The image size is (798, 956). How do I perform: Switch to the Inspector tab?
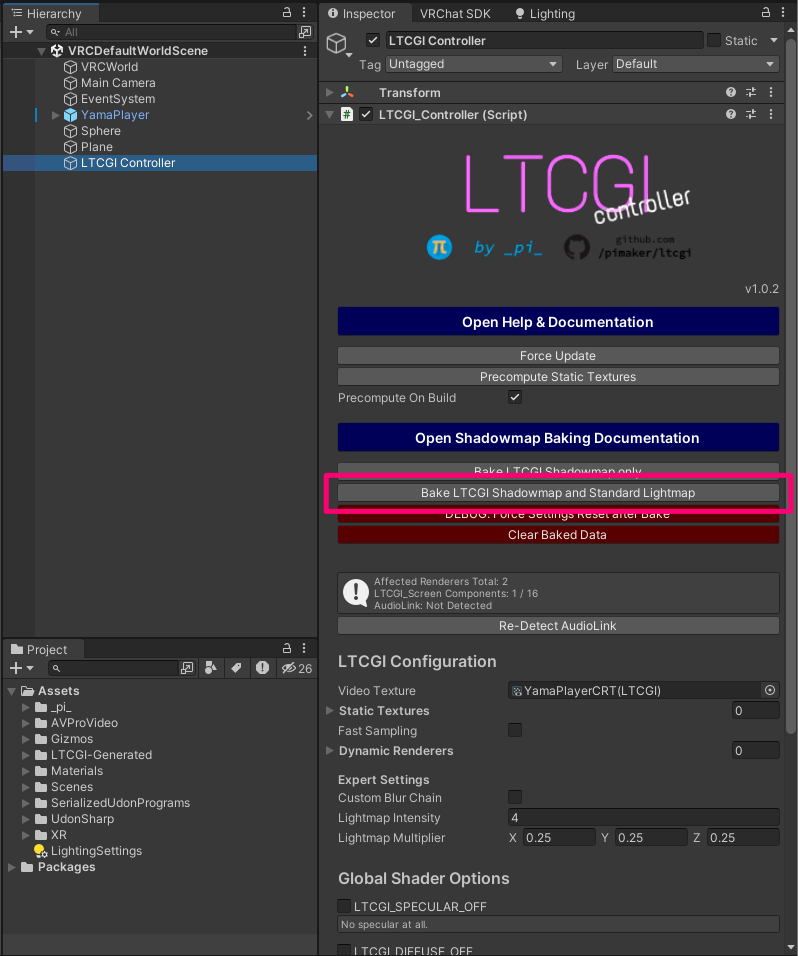click(x=362, y=13)
